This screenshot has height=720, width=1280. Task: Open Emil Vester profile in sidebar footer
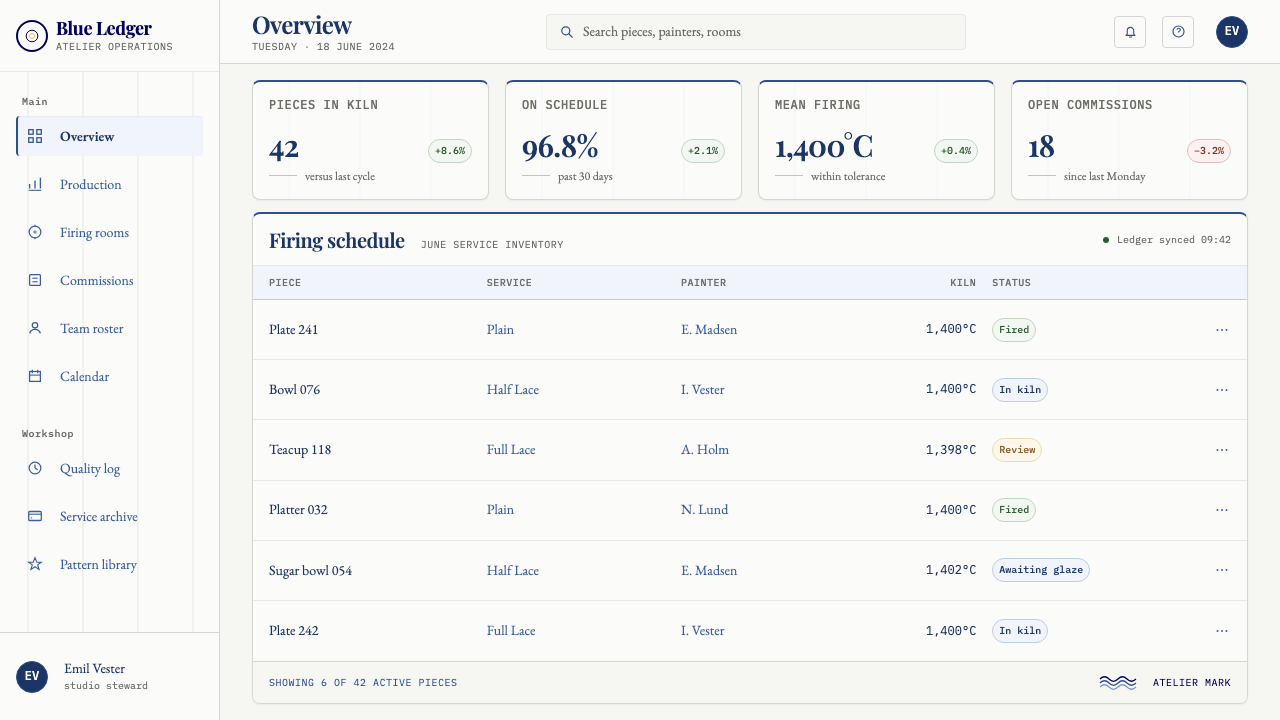coord(110,677)
